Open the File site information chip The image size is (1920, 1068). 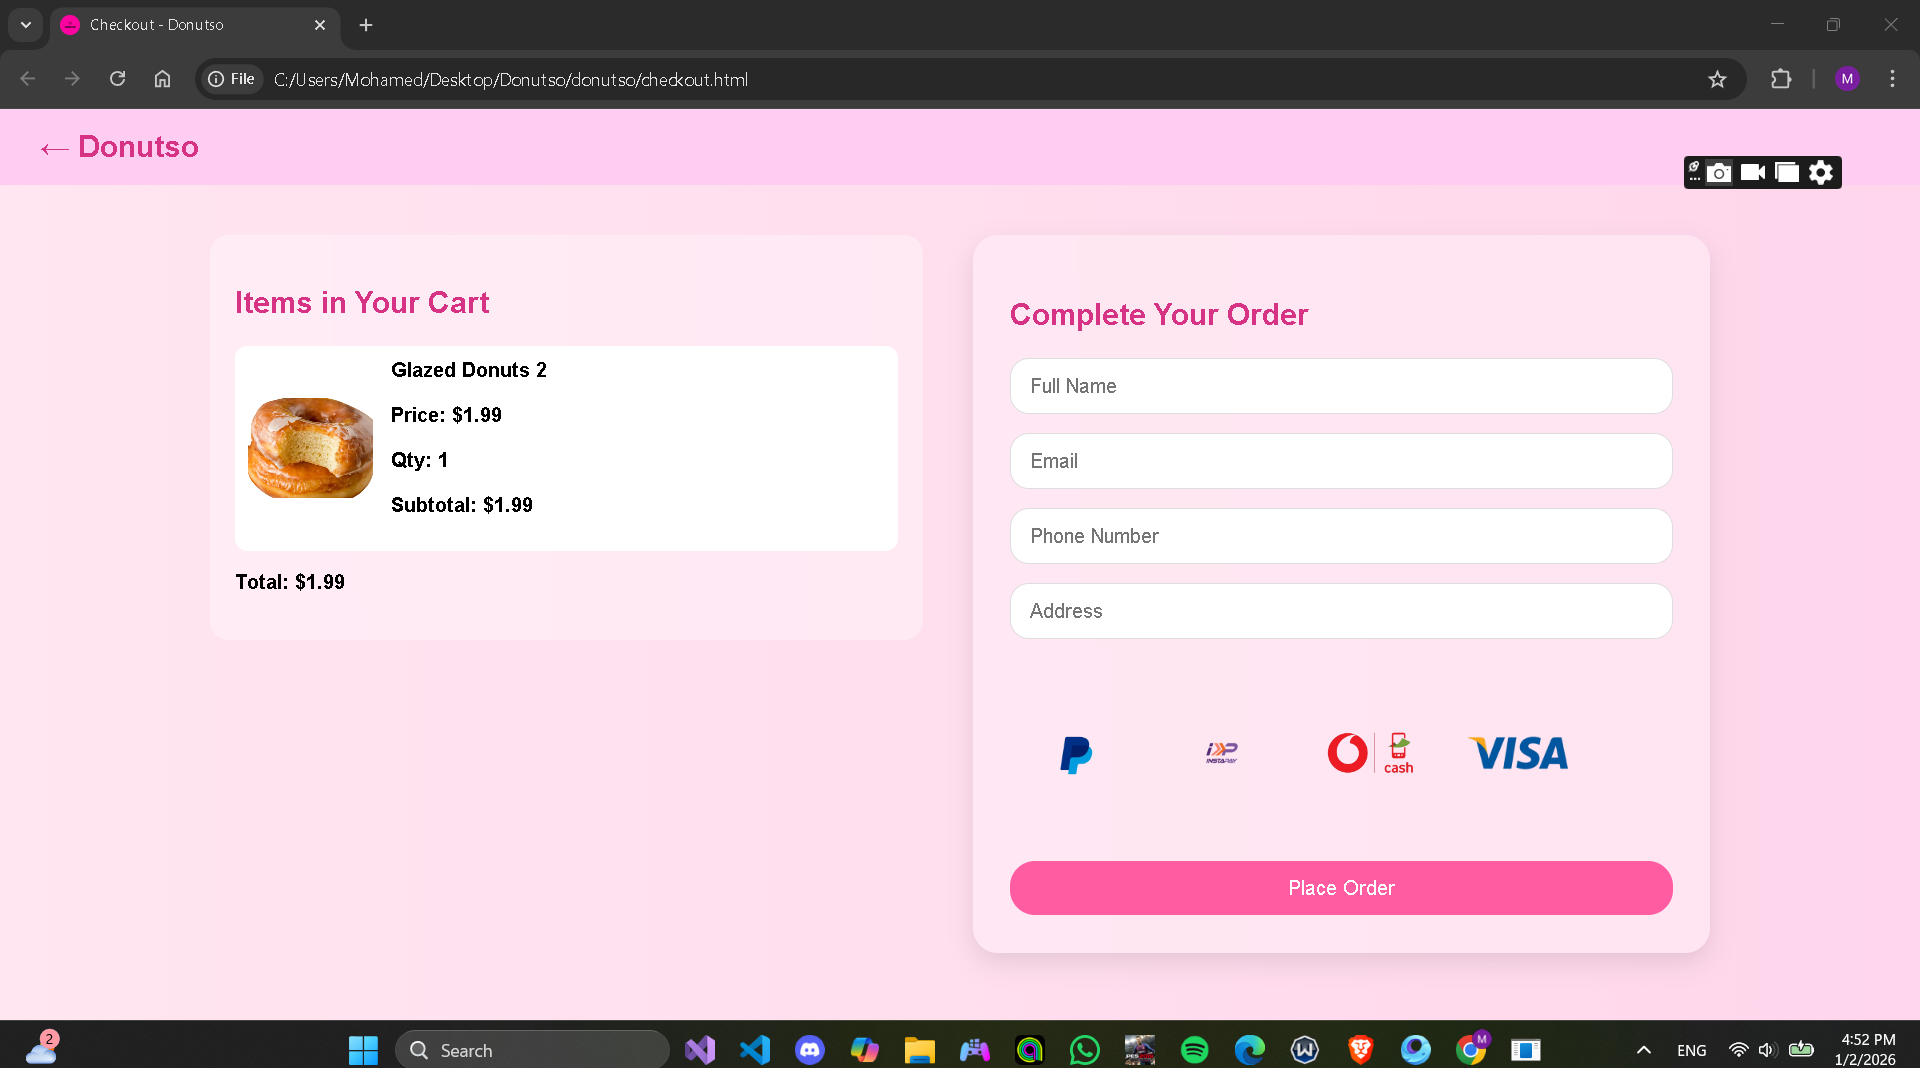click(231, 79)
